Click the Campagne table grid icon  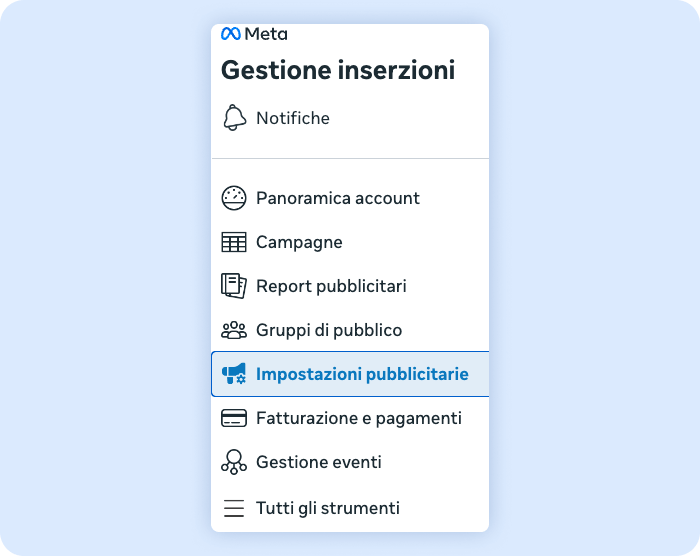234,242
